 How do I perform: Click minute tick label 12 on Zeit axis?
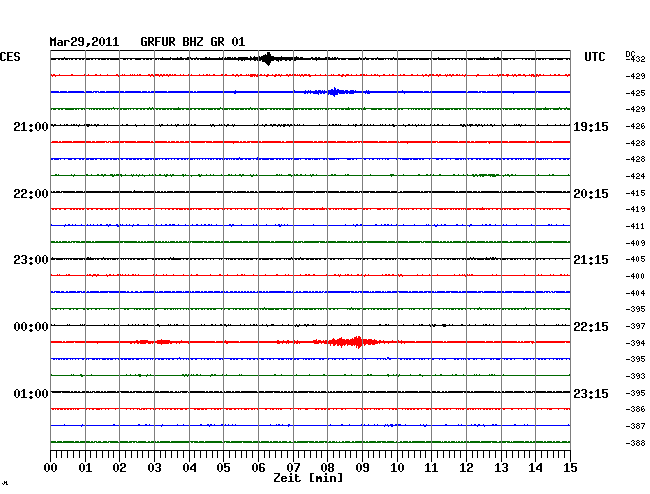click(x=466, y=468)
